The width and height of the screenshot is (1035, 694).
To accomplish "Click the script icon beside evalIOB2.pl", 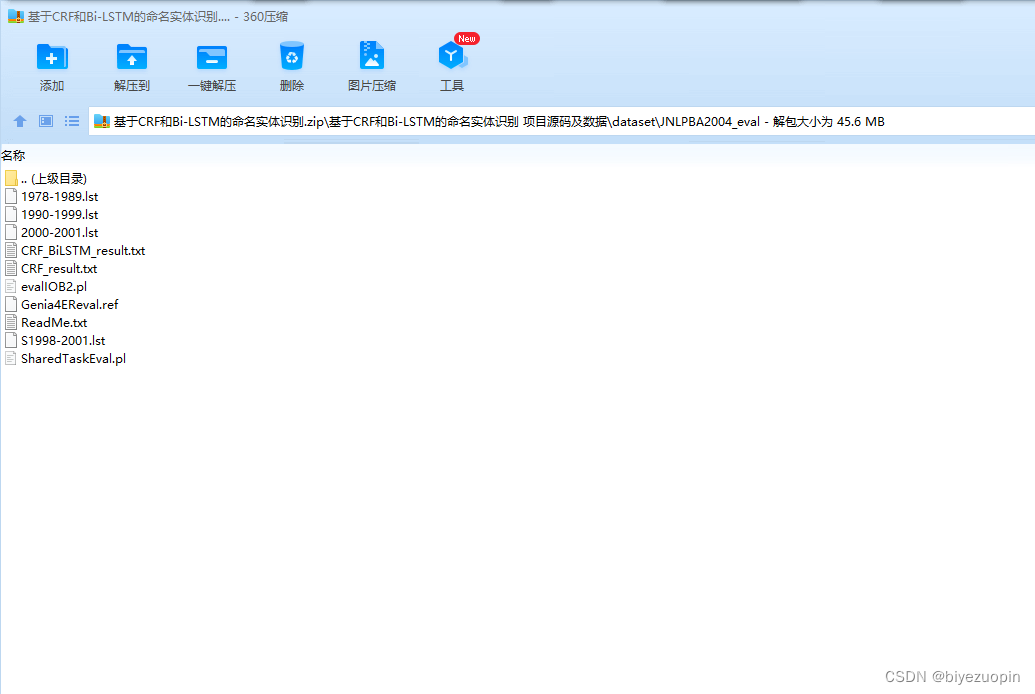I will [11, 286].
